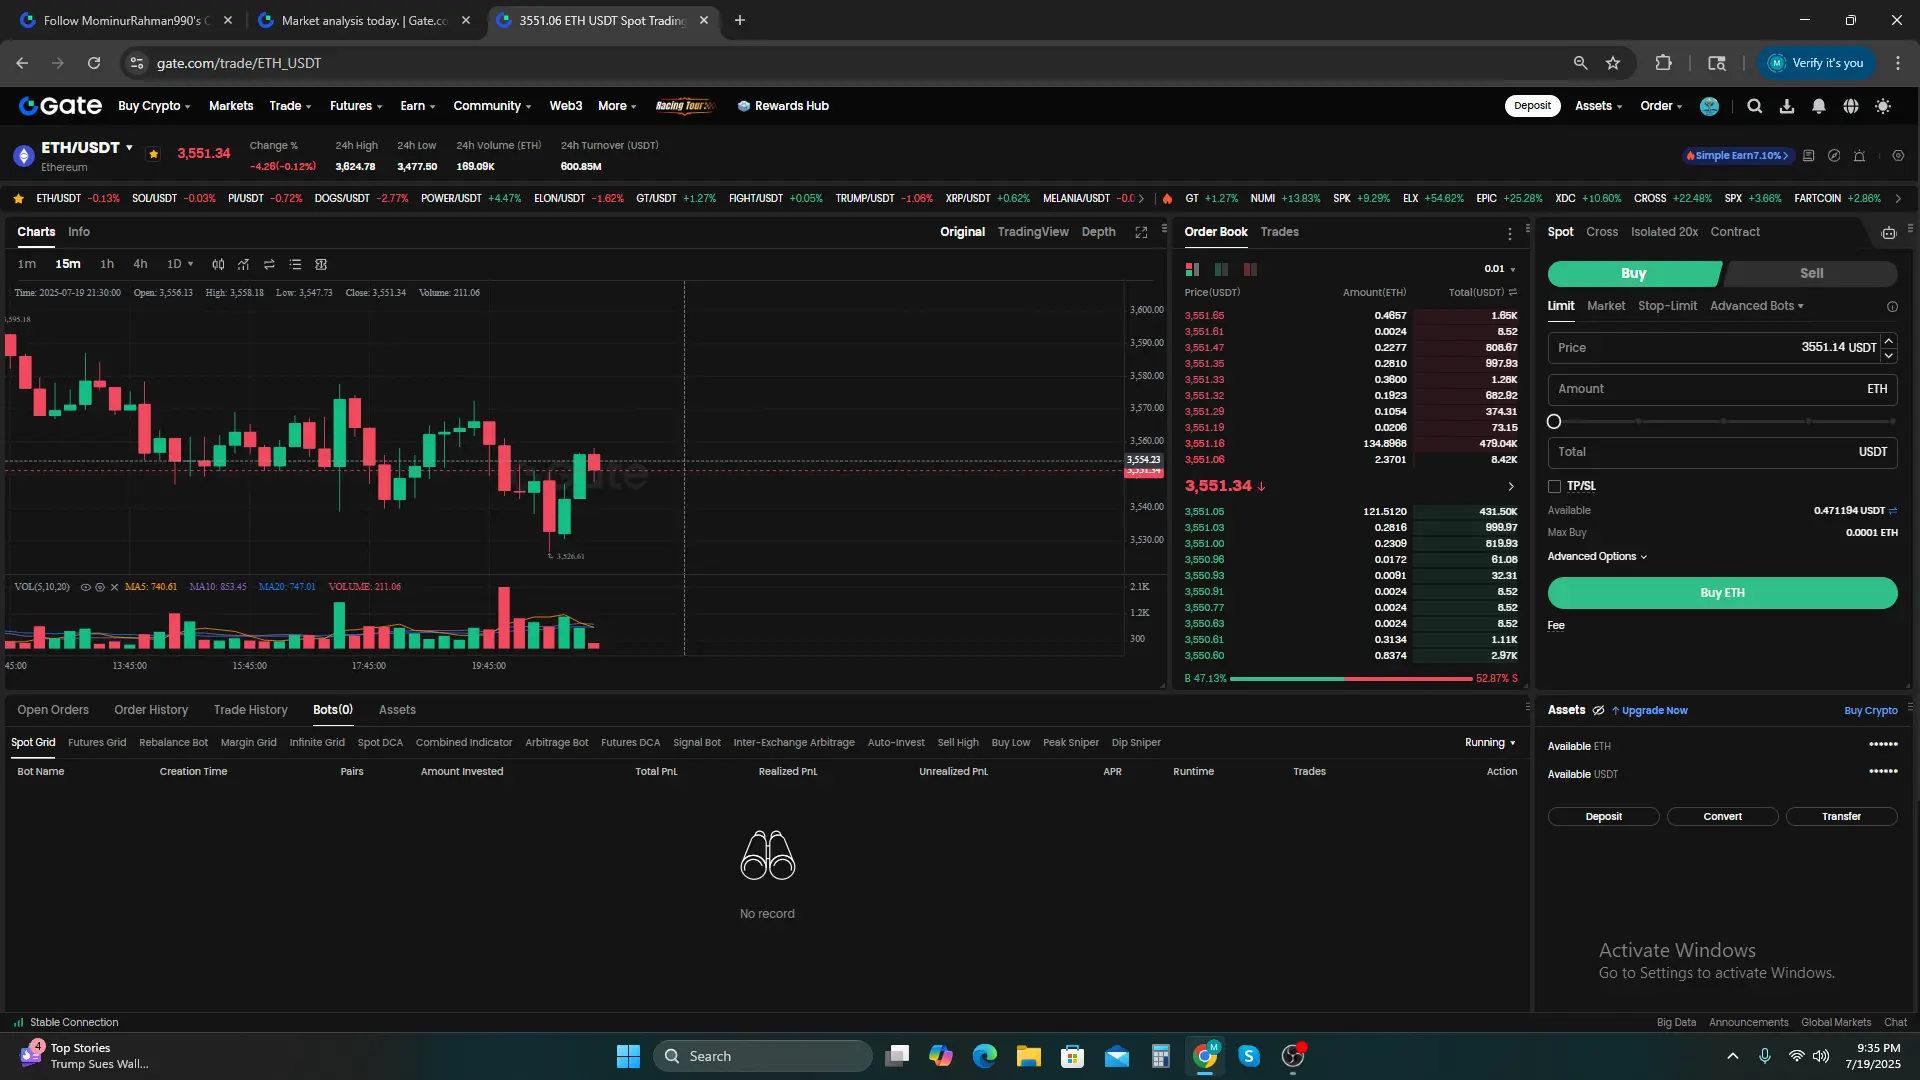Screen dimensions: 1920x1080
Task: Show only sell orders in the order book
Action: (1250, 269)
